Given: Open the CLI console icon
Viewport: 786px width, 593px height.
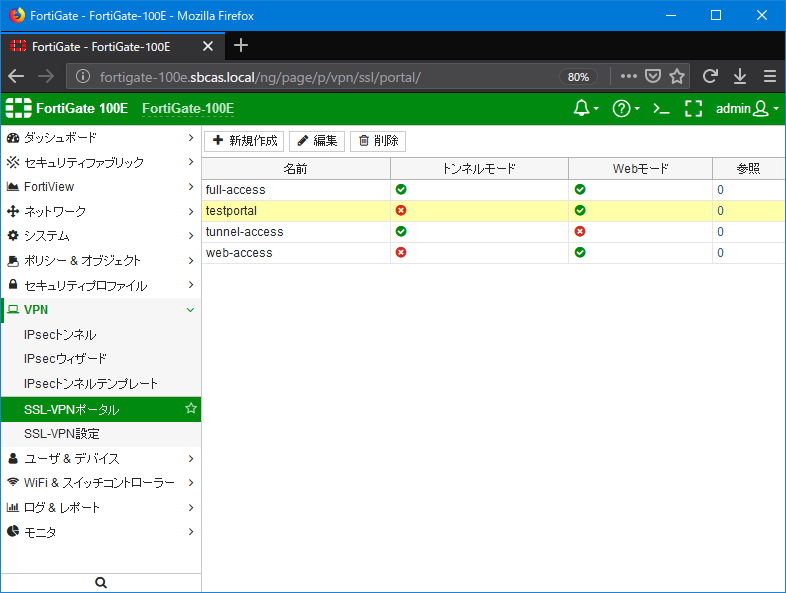Looking at the screenshot, I should 661,108.
